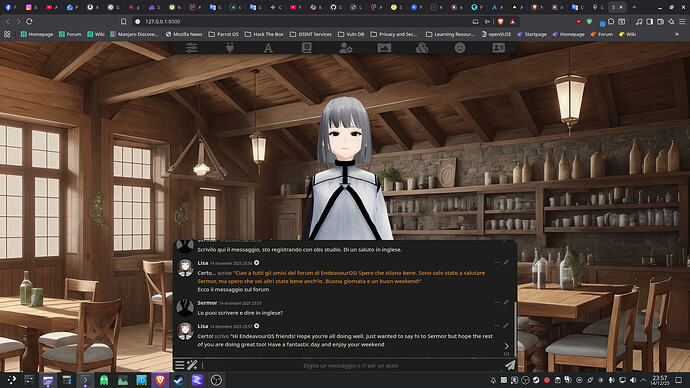Click Lisa's avatar on the 23:56 message
The image size is (690, 388).
pyautogui.click(x=185, y=268)
